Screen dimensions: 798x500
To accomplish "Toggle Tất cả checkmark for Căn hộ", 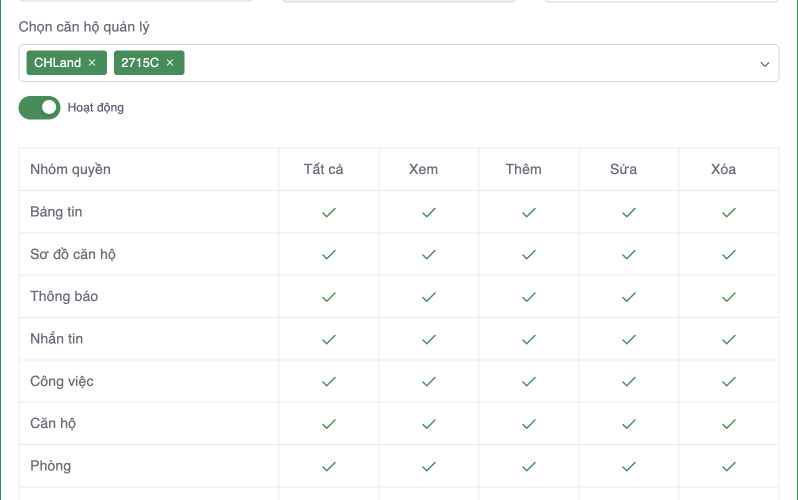I will (328, 423).
